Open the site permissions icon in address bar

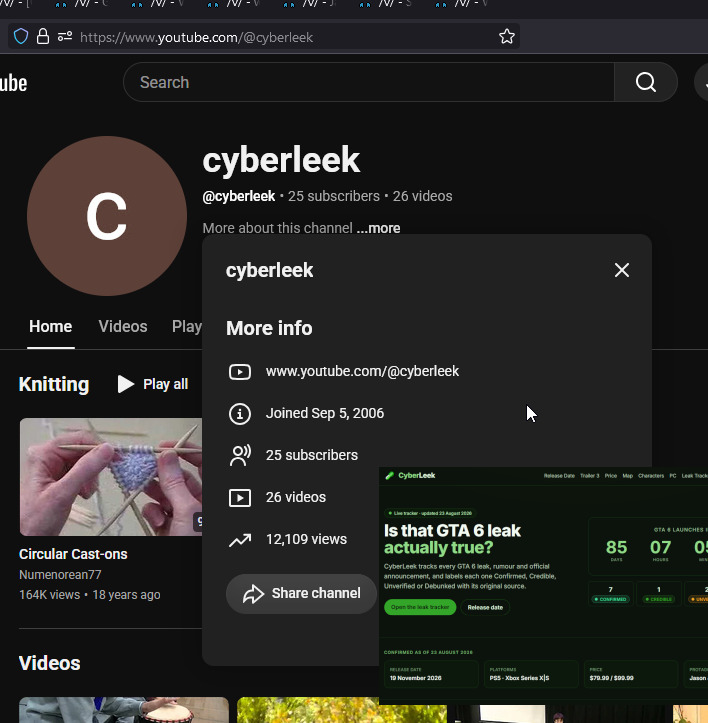coord(65,36)
